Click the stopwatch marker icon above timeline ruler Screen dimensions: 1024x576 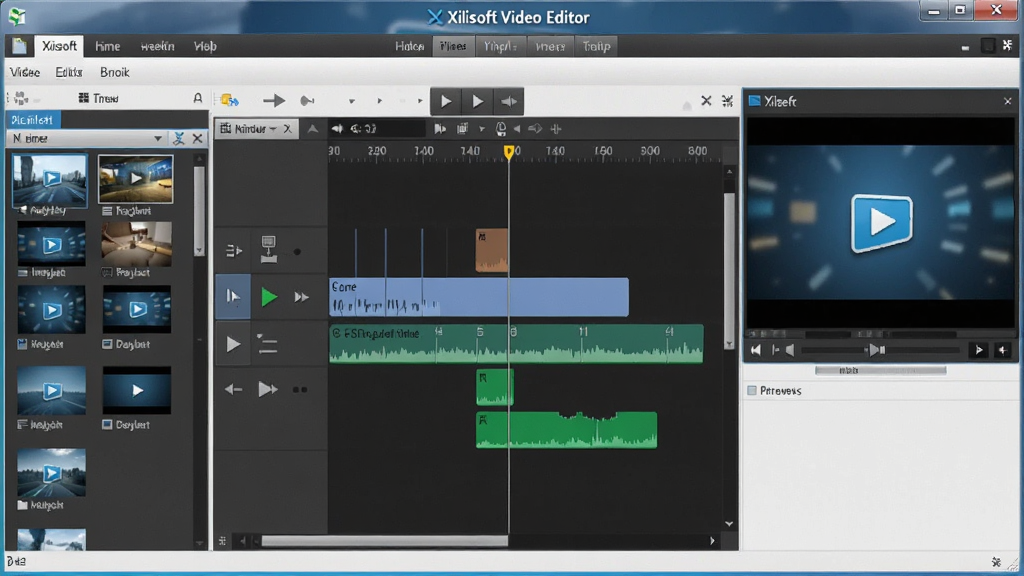click(x=501, y=129)
